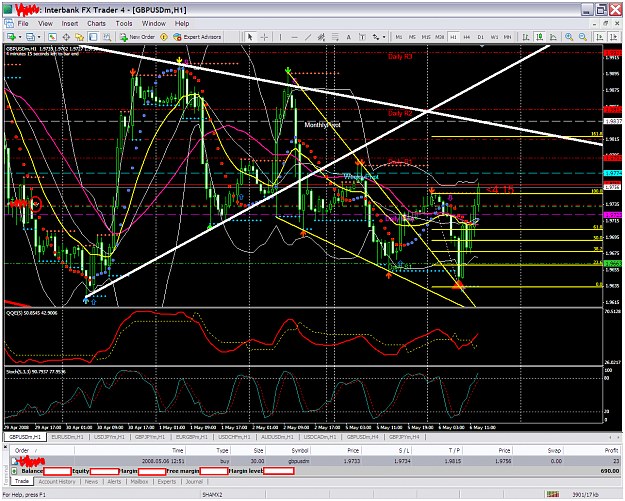Click the Expert Advisors button

pos(197,37)
